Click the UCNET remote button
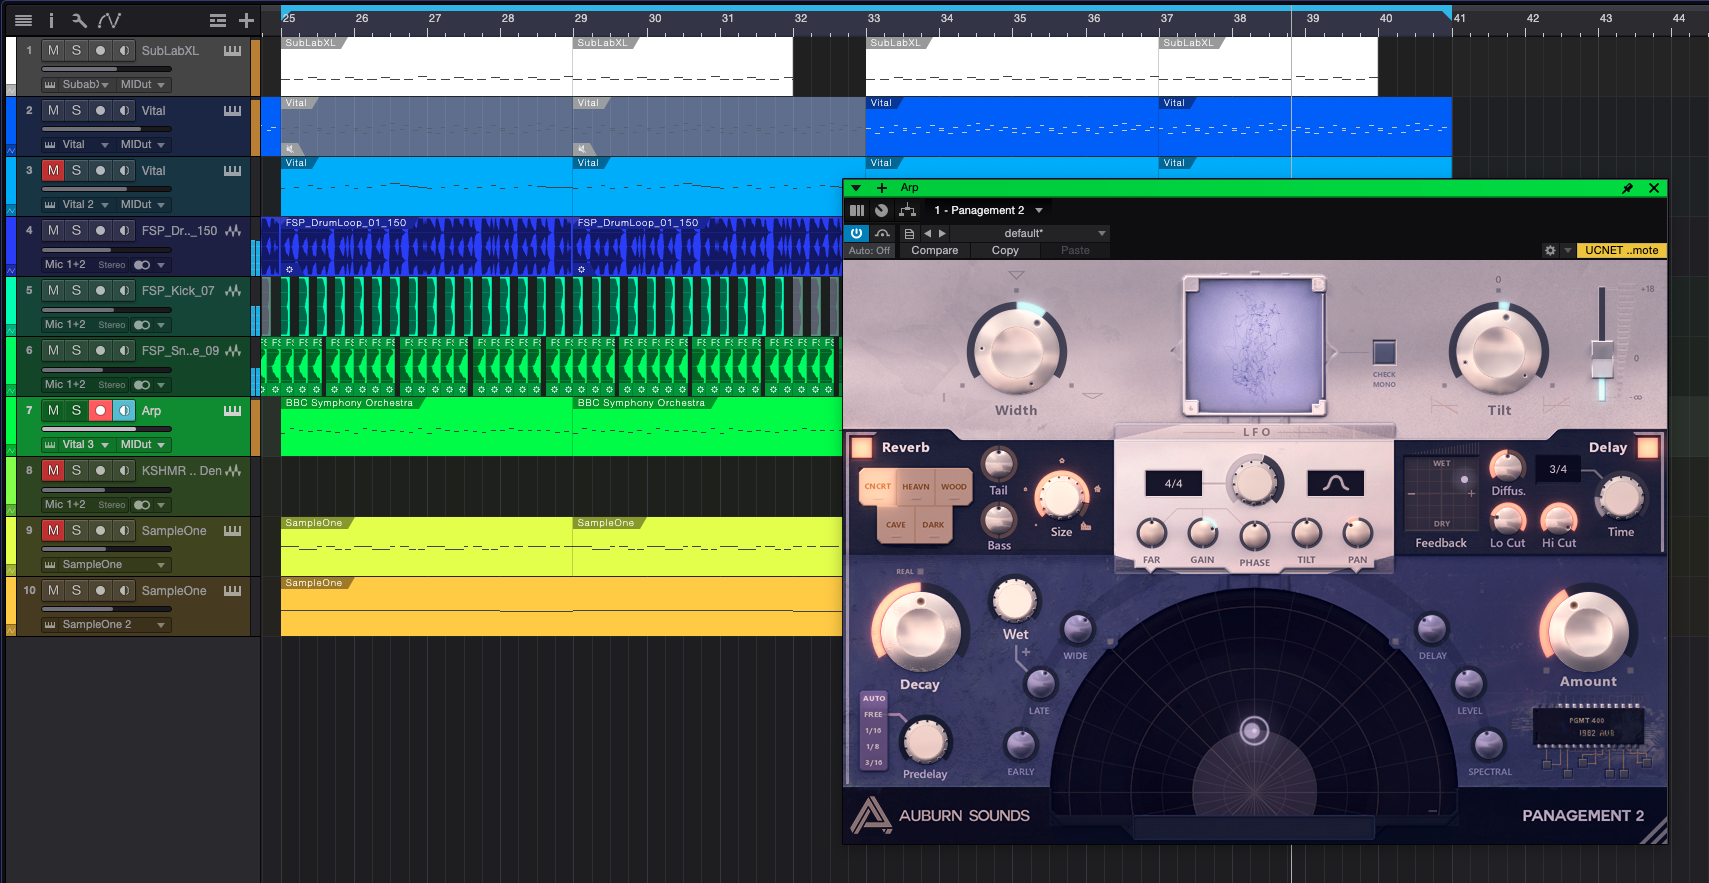 click(x=1621, y=251)
